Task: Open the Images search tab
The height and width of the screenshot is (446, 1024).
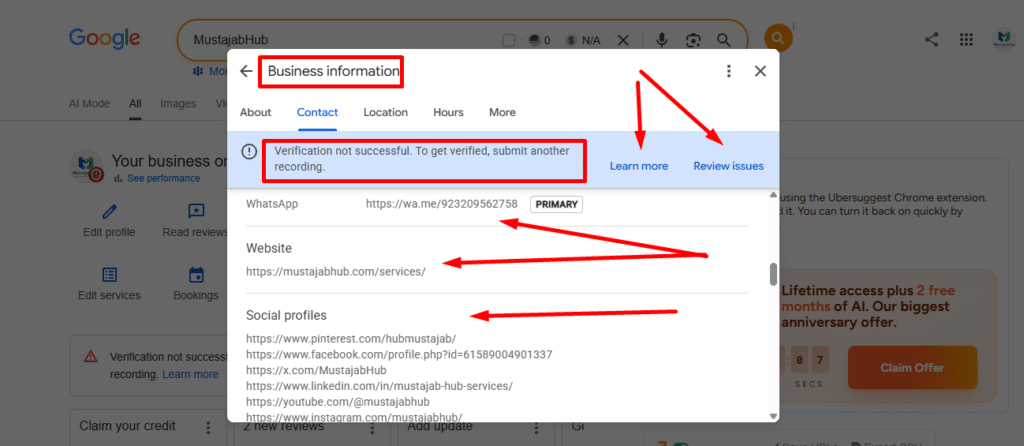Action: (x=178, y=103)
